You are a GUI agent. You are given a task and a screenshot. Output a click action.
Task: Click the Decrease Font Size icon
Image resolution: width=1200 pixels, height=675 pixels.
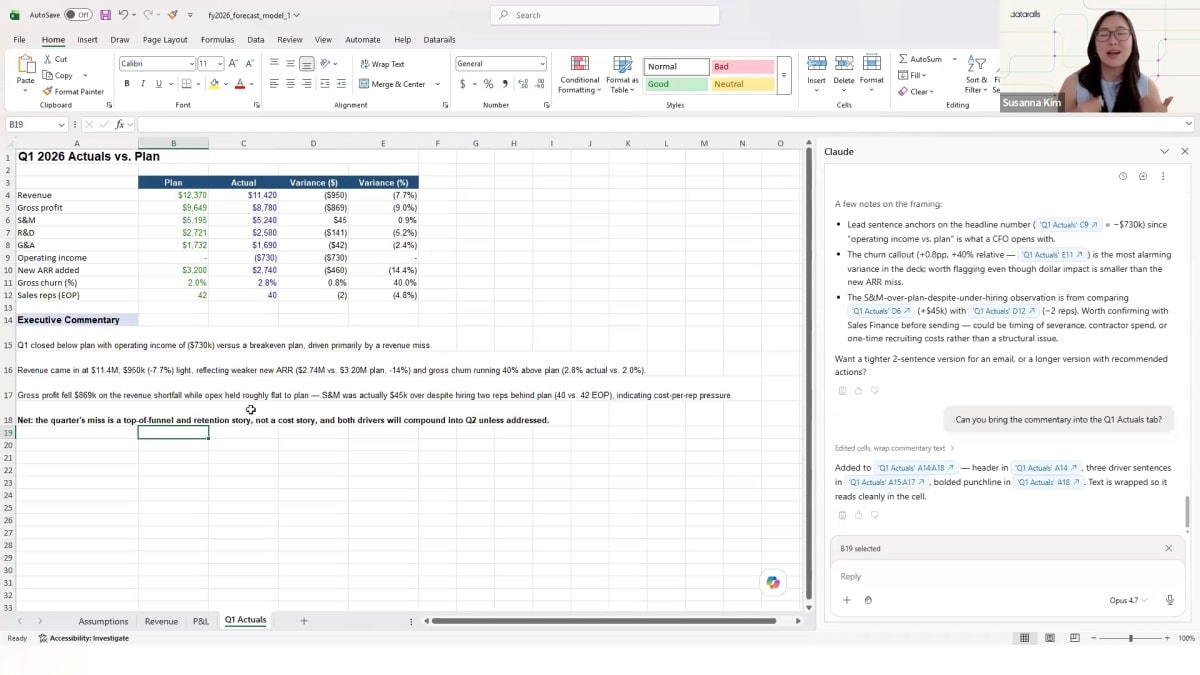[x=247, y=63]
